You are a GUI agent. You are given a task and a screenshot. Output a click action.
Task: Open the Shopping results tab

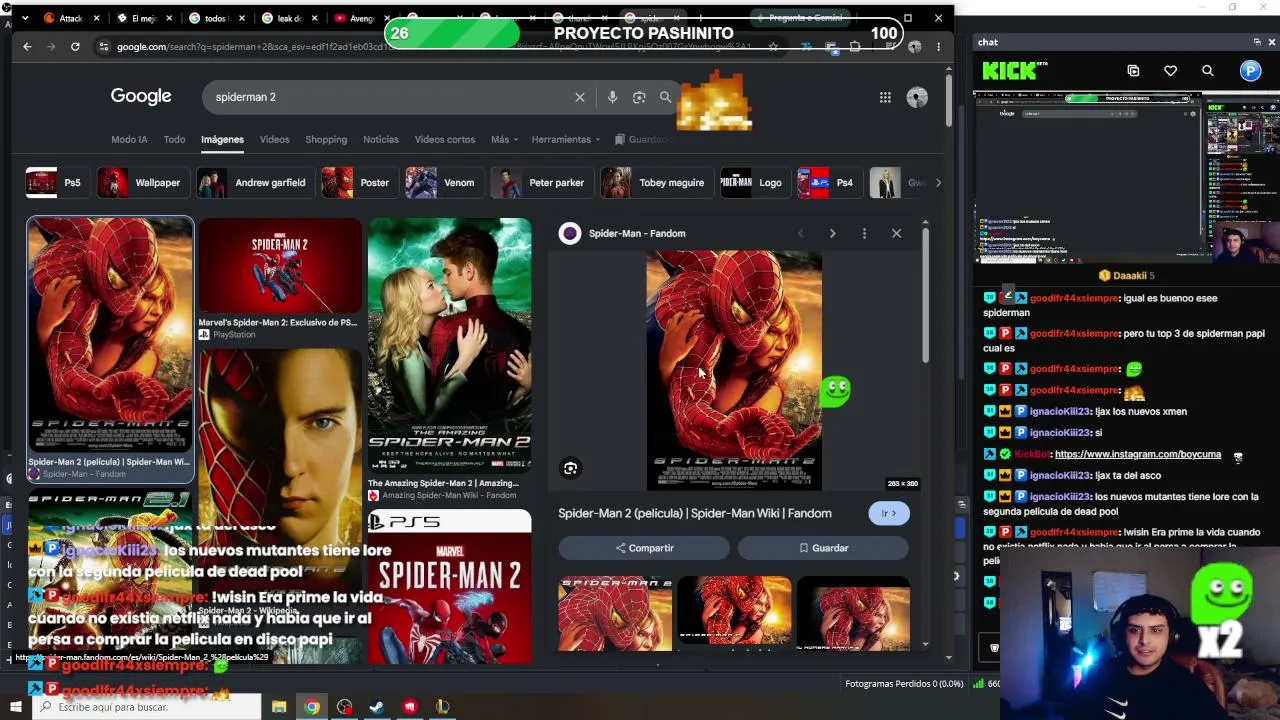click(326, 139)
